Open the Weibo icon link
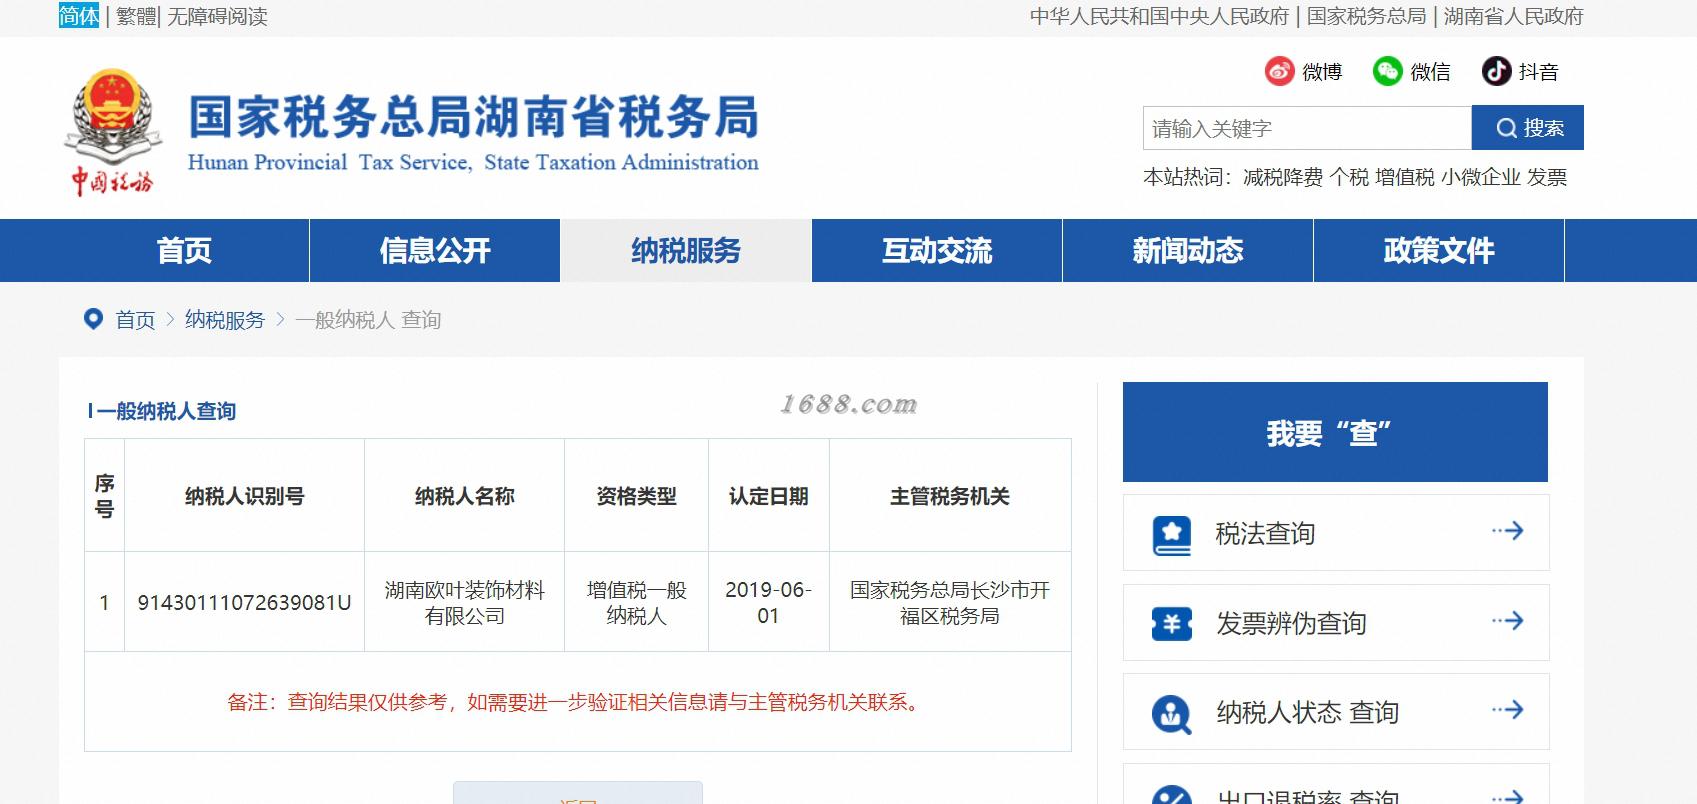Viewport: 1697px width, 804px height. [x=1280, y=71]
